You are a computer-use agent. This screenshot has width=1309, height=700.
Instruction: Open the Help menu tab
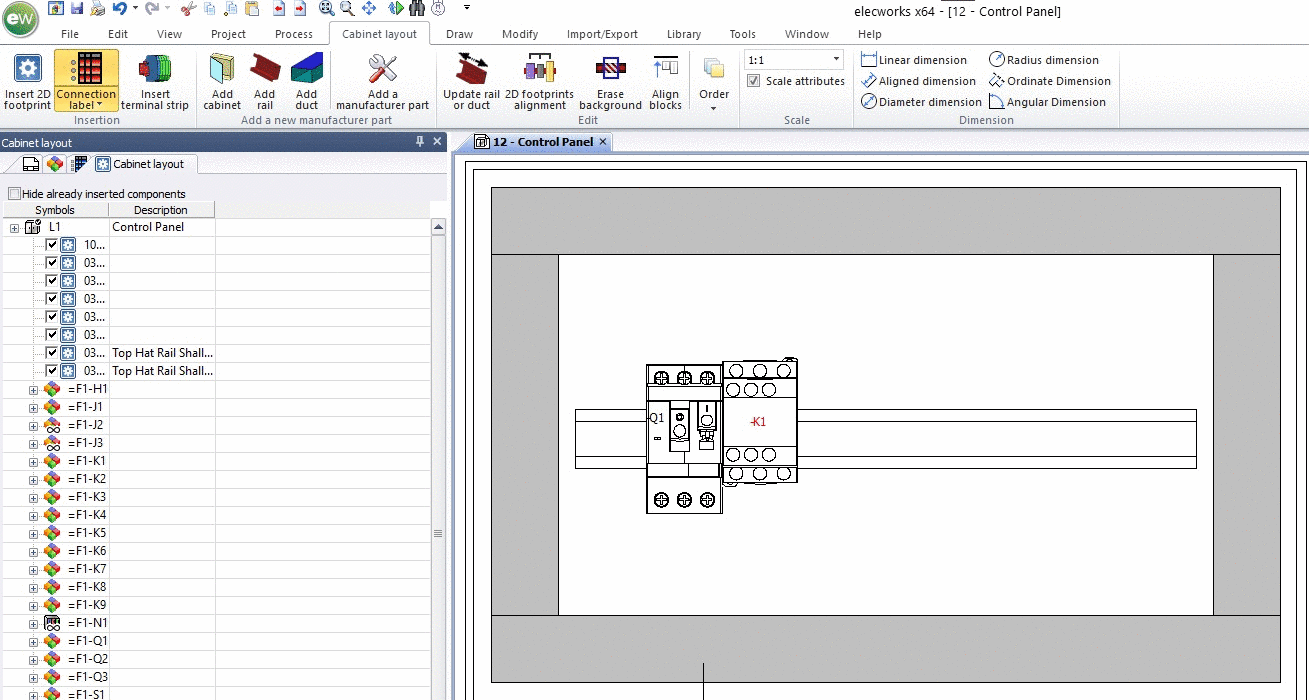(870, 34)
